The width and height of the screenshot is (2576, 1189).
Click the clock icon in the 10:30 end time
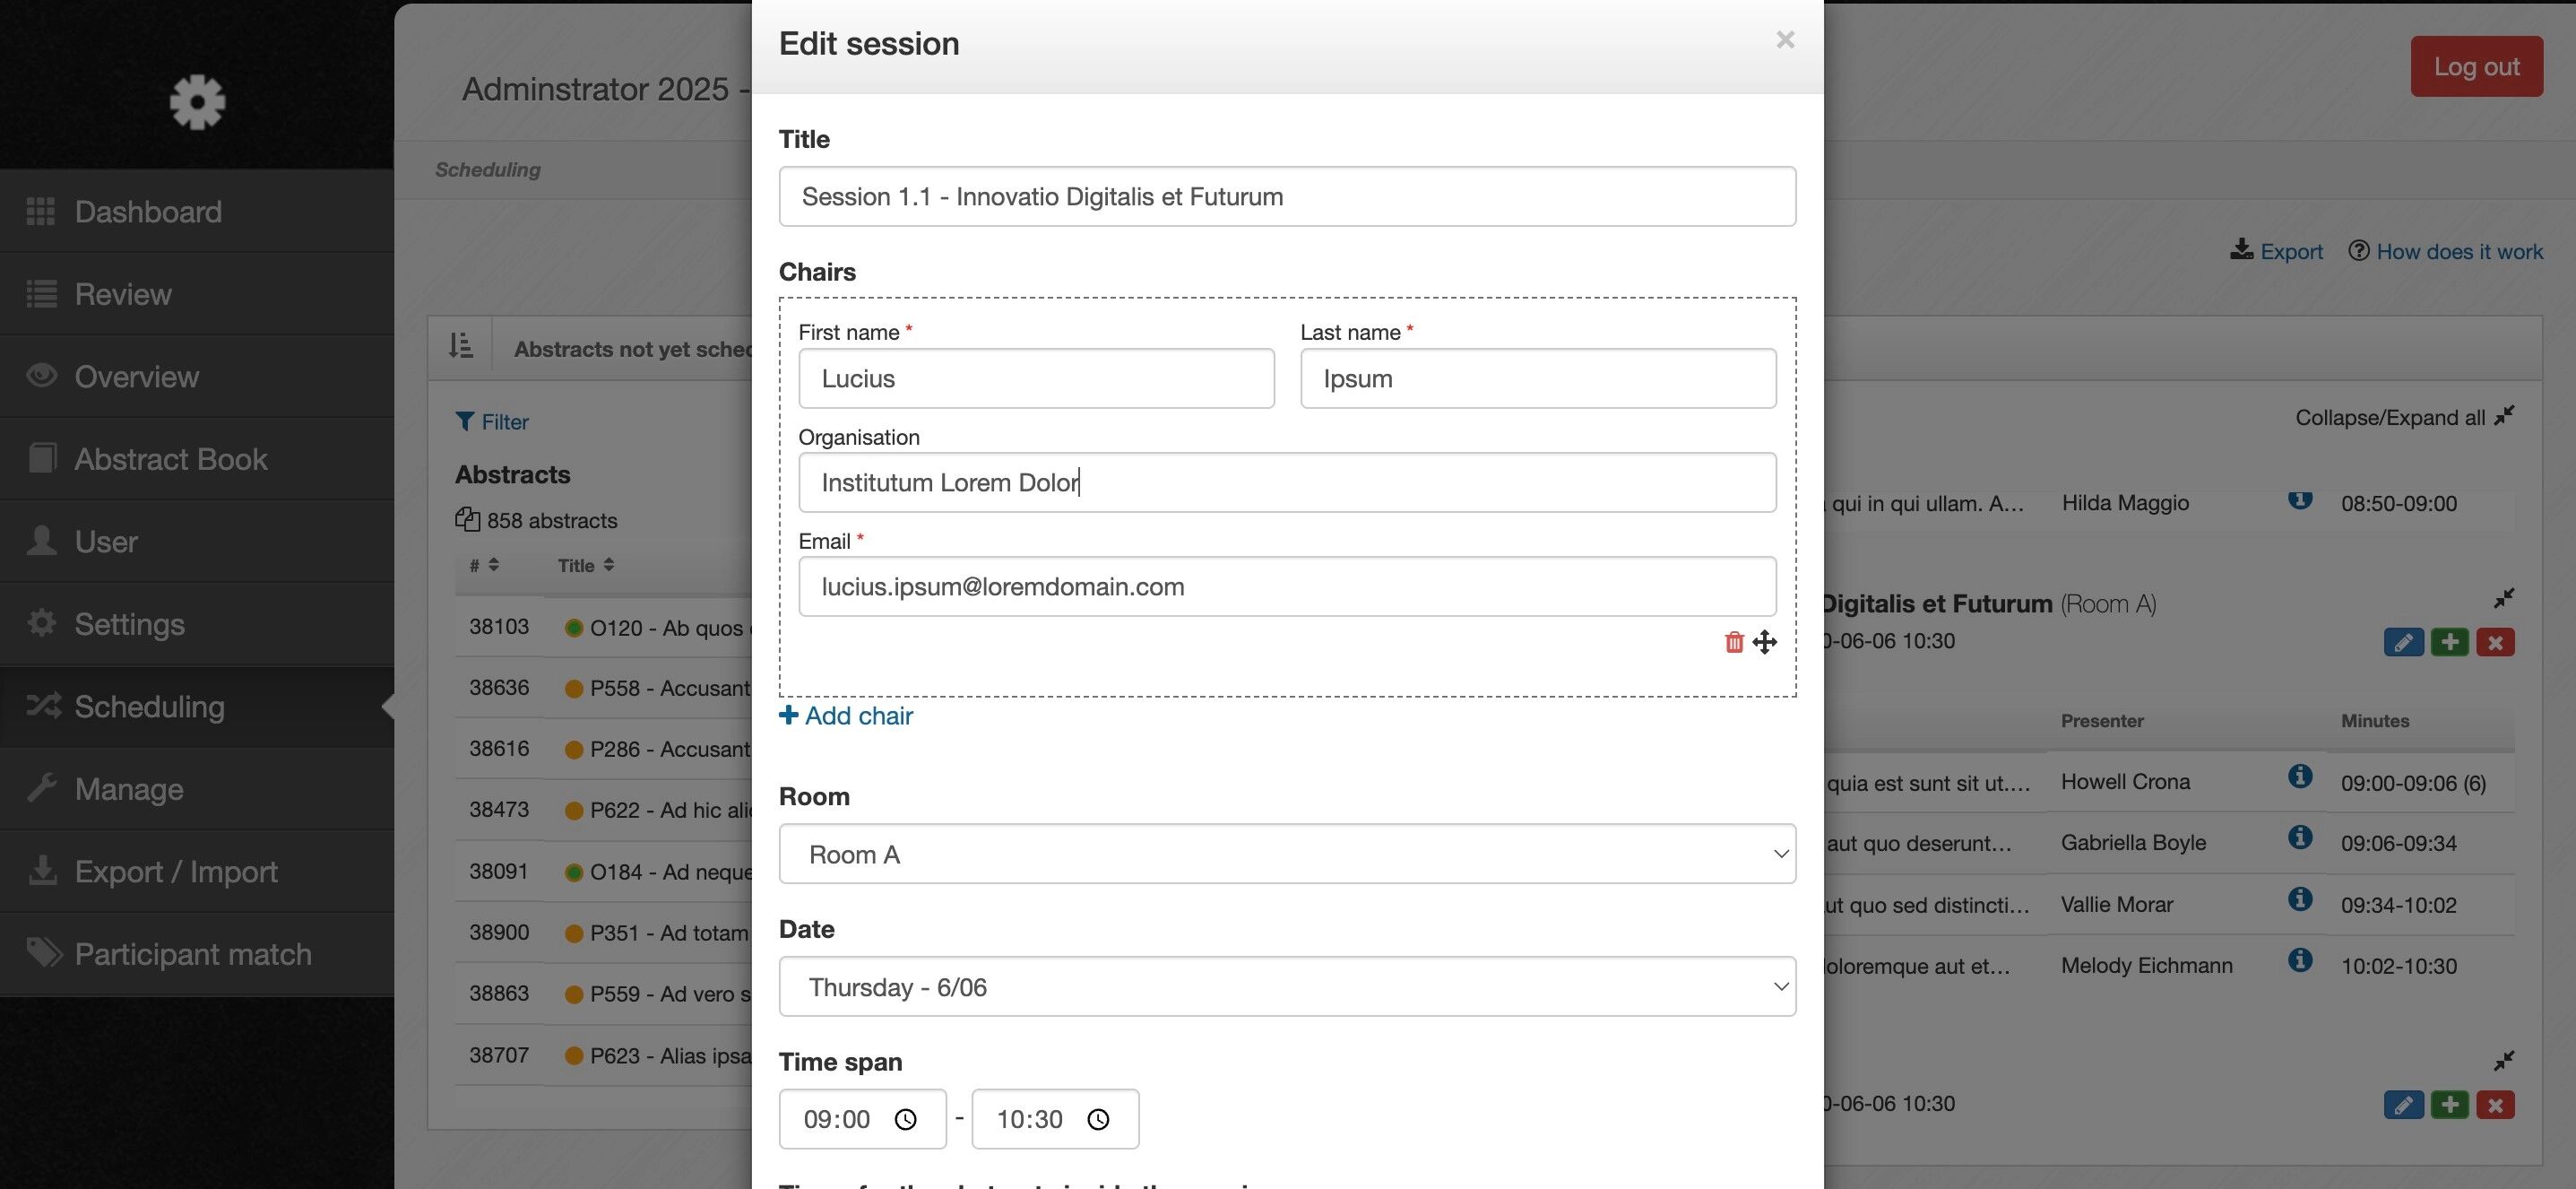1098,1119
